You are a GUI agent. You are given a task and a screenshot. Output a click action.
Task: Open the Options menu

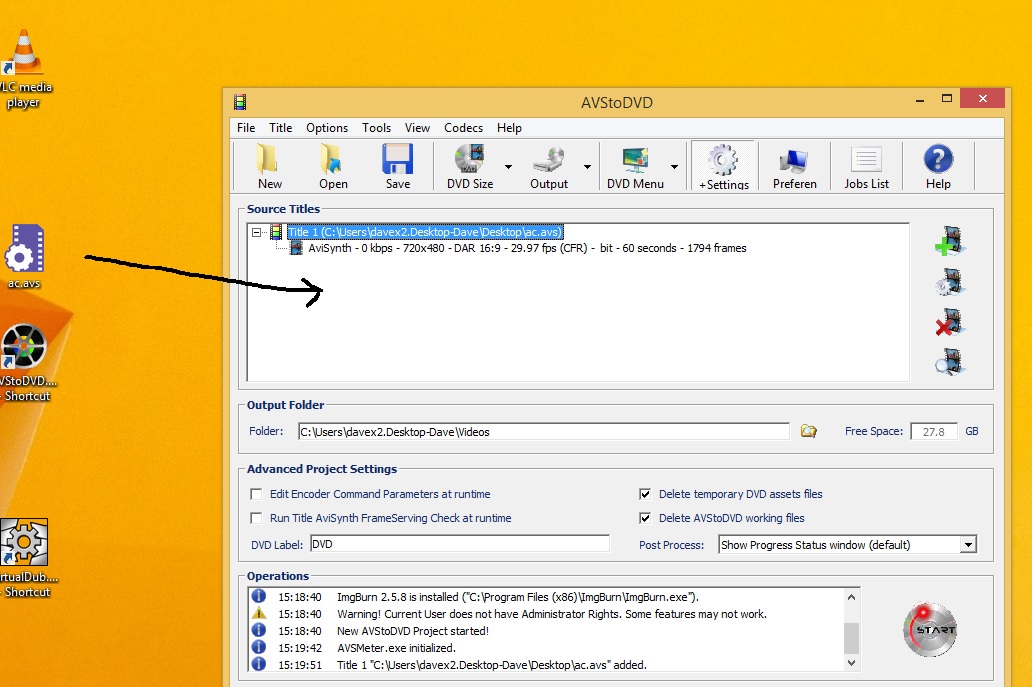[326, 128]
